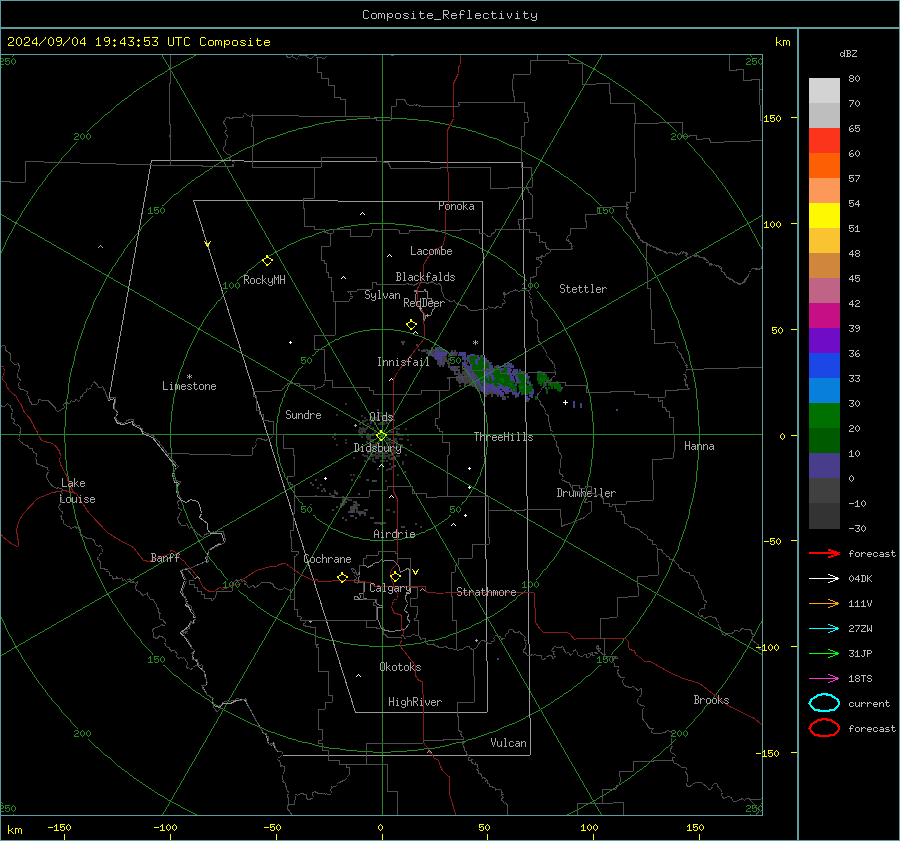
Task: Click the Strathmore label
Action: tap(486, 592)
